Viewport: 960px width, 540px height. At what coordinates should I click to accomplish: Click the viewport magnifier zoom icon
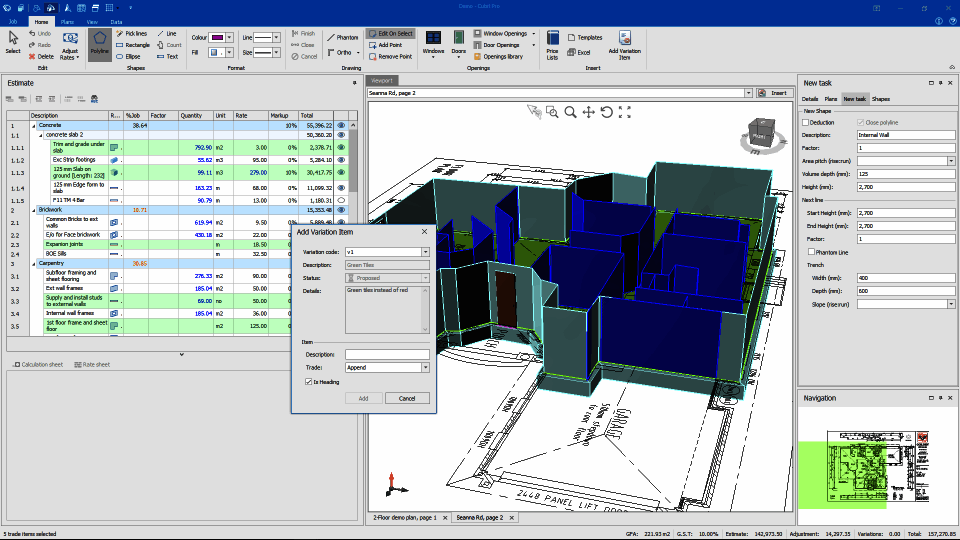click(570, 112)
